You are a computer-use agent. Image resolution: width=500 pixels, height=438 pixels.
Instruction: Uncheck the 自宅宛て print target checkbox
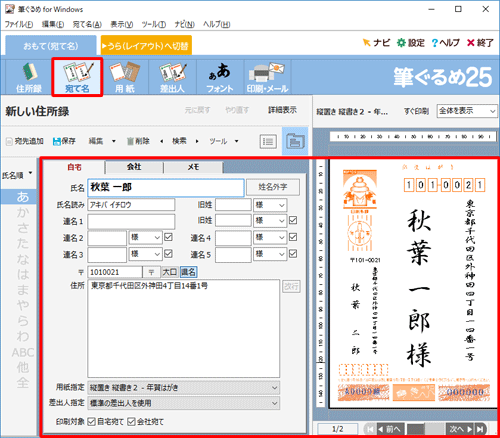[92, 422]
